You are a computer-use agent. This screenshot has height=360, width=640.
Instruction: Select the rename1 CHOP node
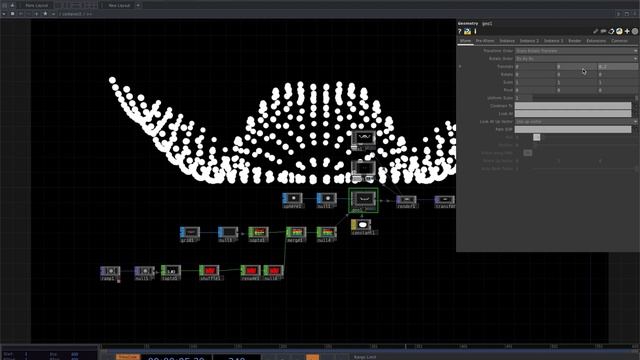pyautogui.click(x=250, y=272)
